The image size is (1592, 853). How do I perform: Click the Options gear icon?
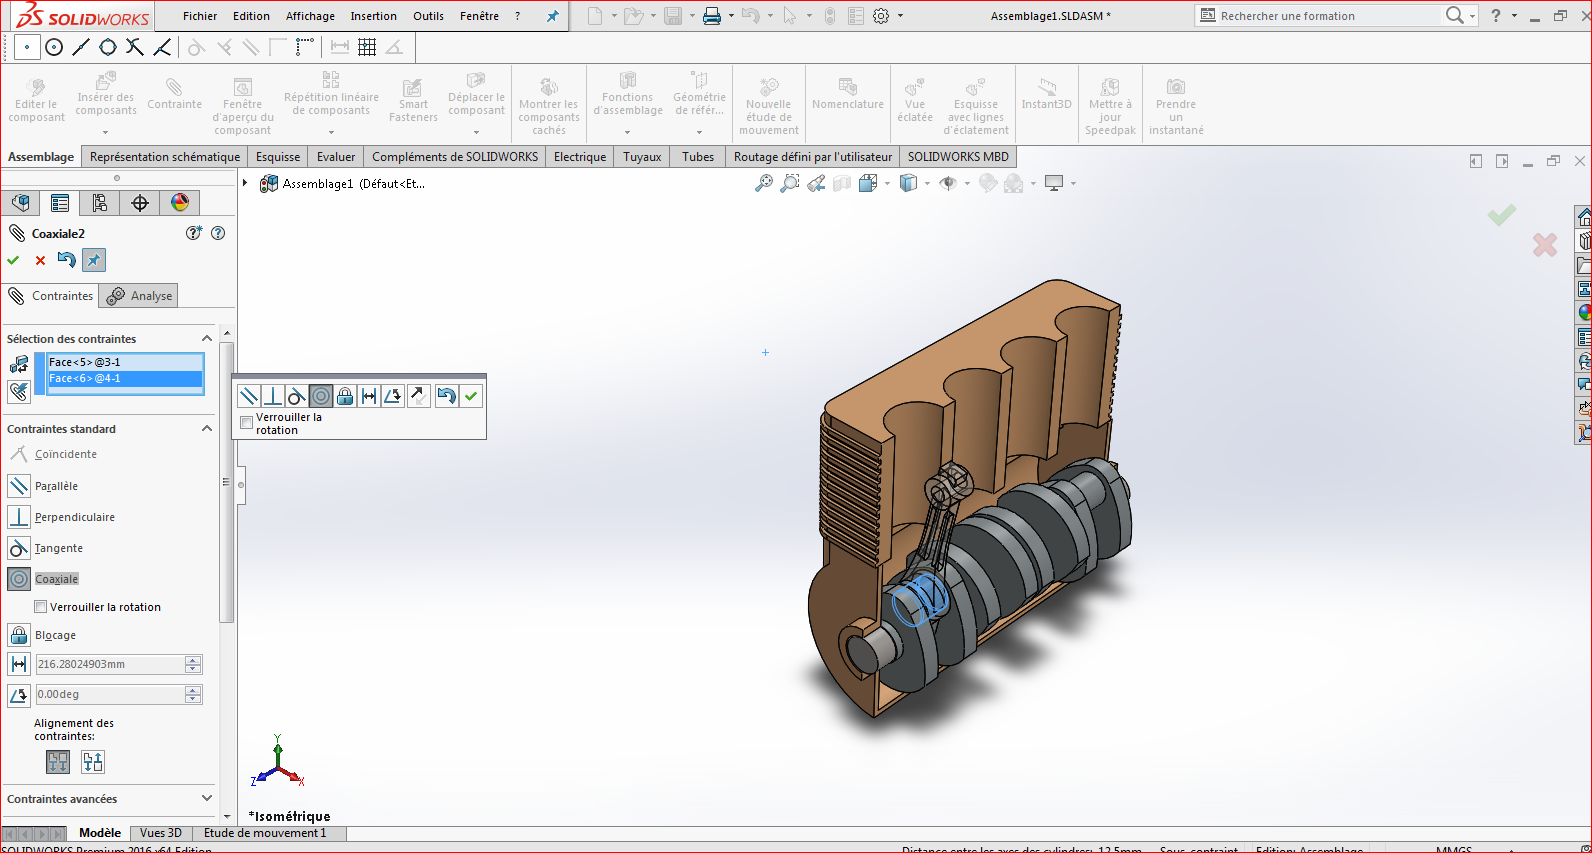pos(881,16)
